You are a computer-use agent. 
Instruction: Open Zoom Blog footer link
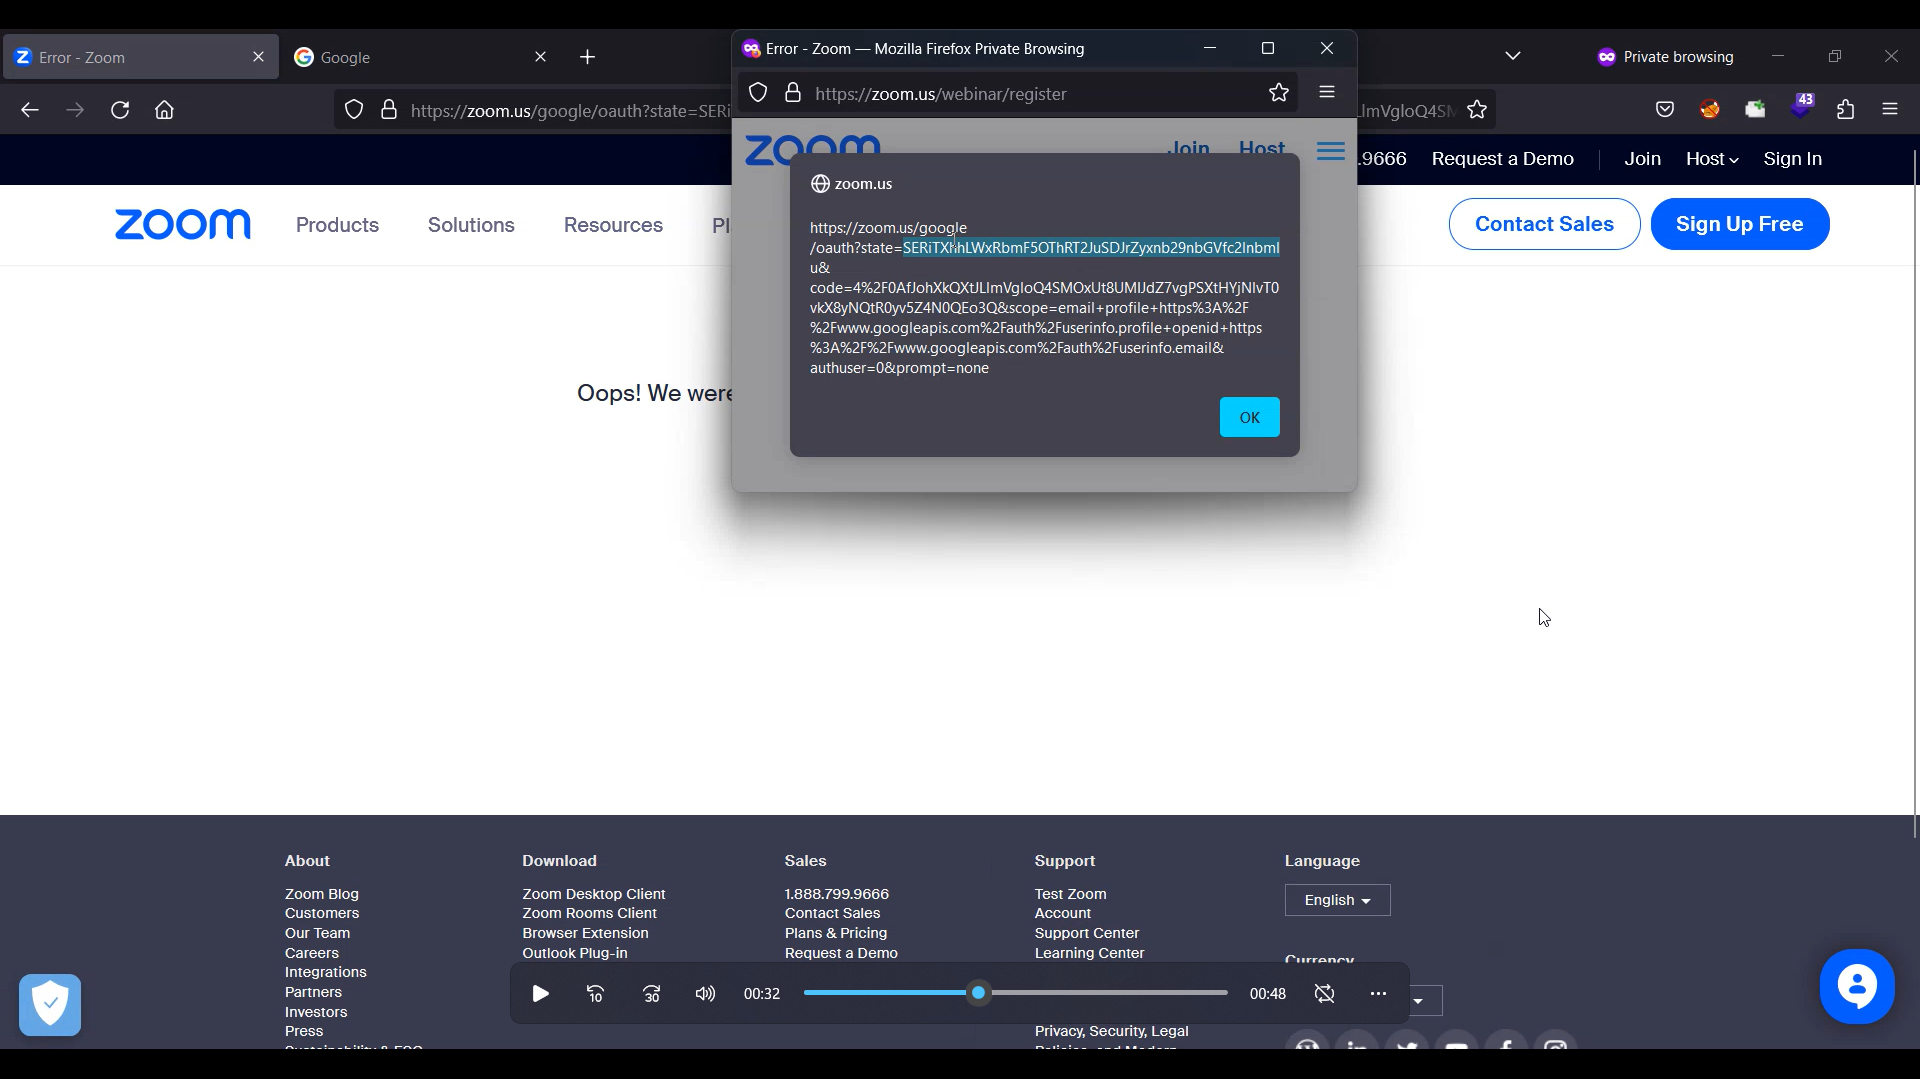[x=322, y=894]
